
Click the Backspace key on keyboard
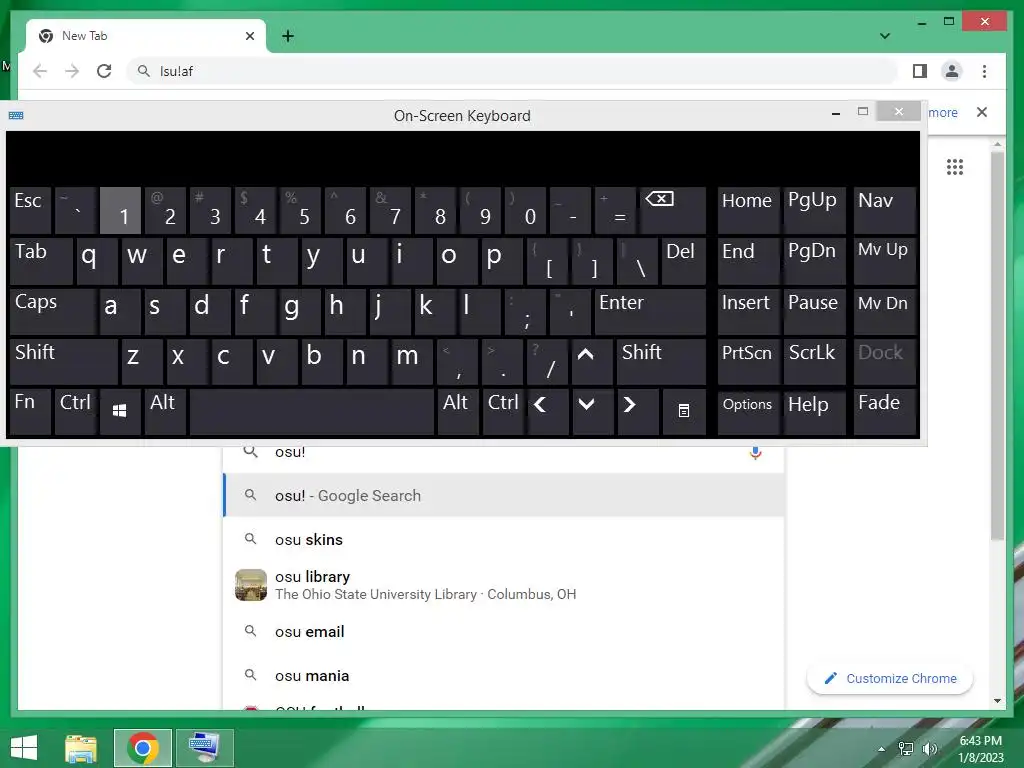tap(673, 210)
